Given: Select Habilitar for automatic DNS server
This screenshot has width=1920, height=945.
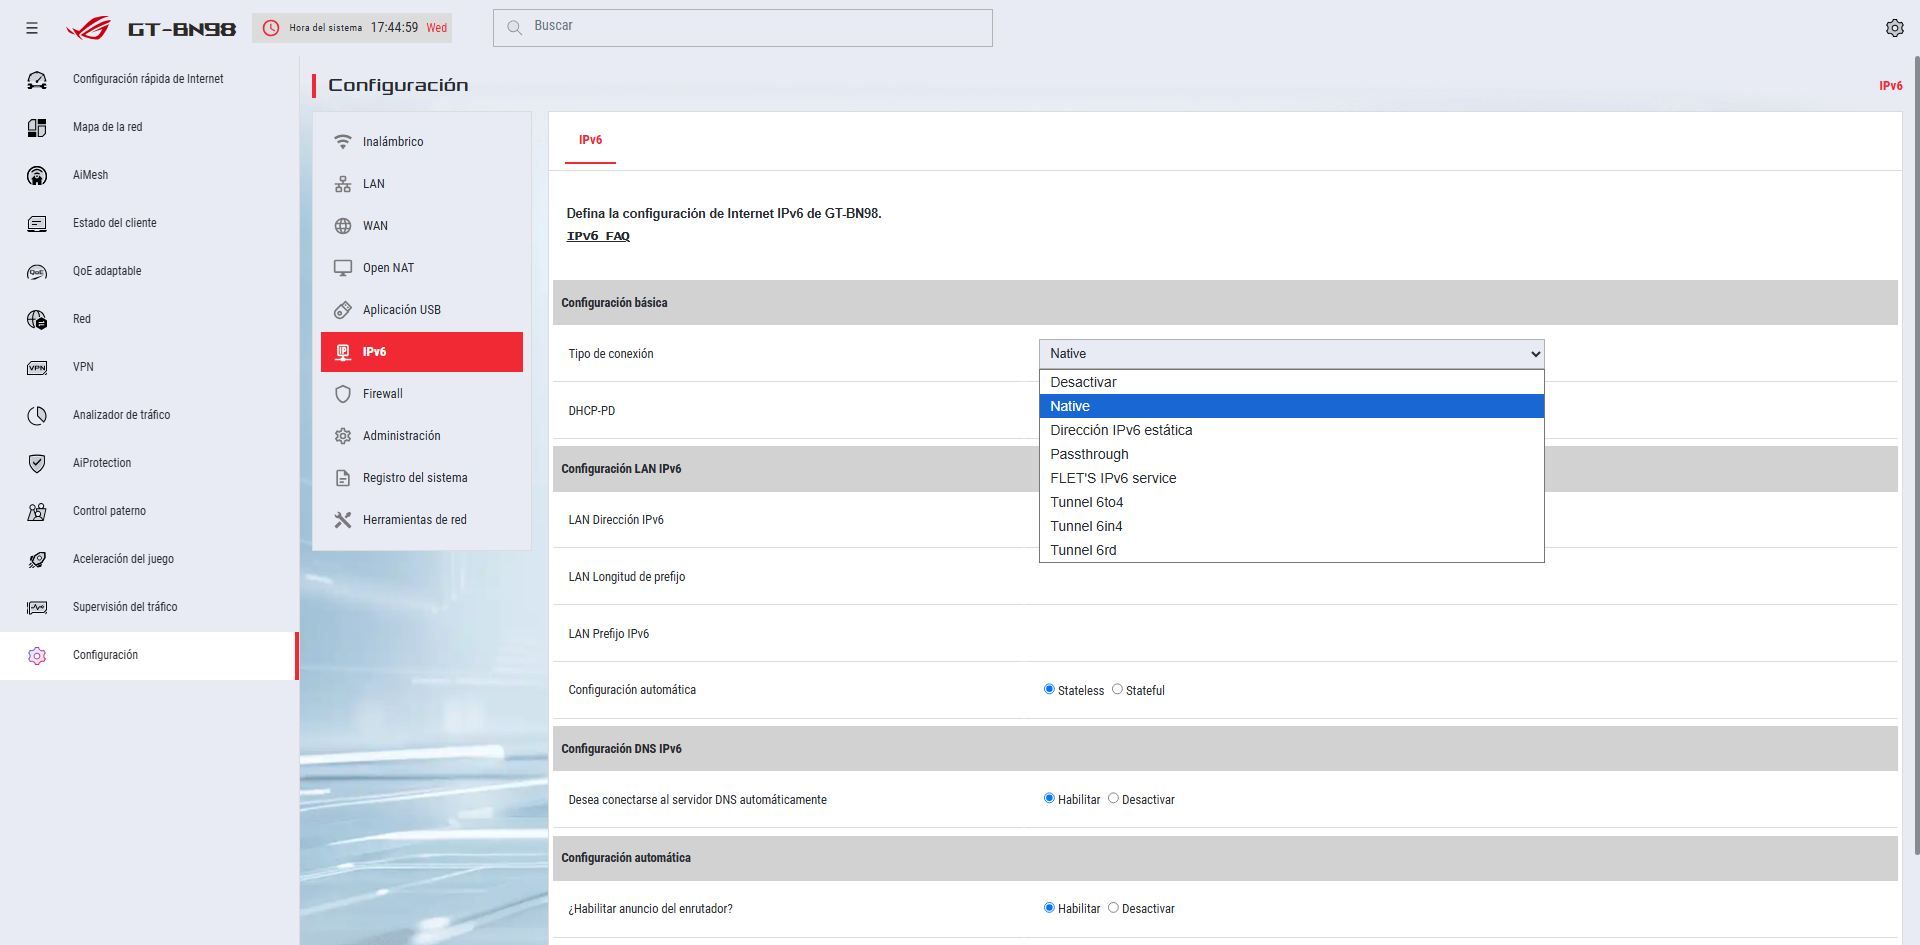Looking at the screenshot, I should coord(1049,798).
